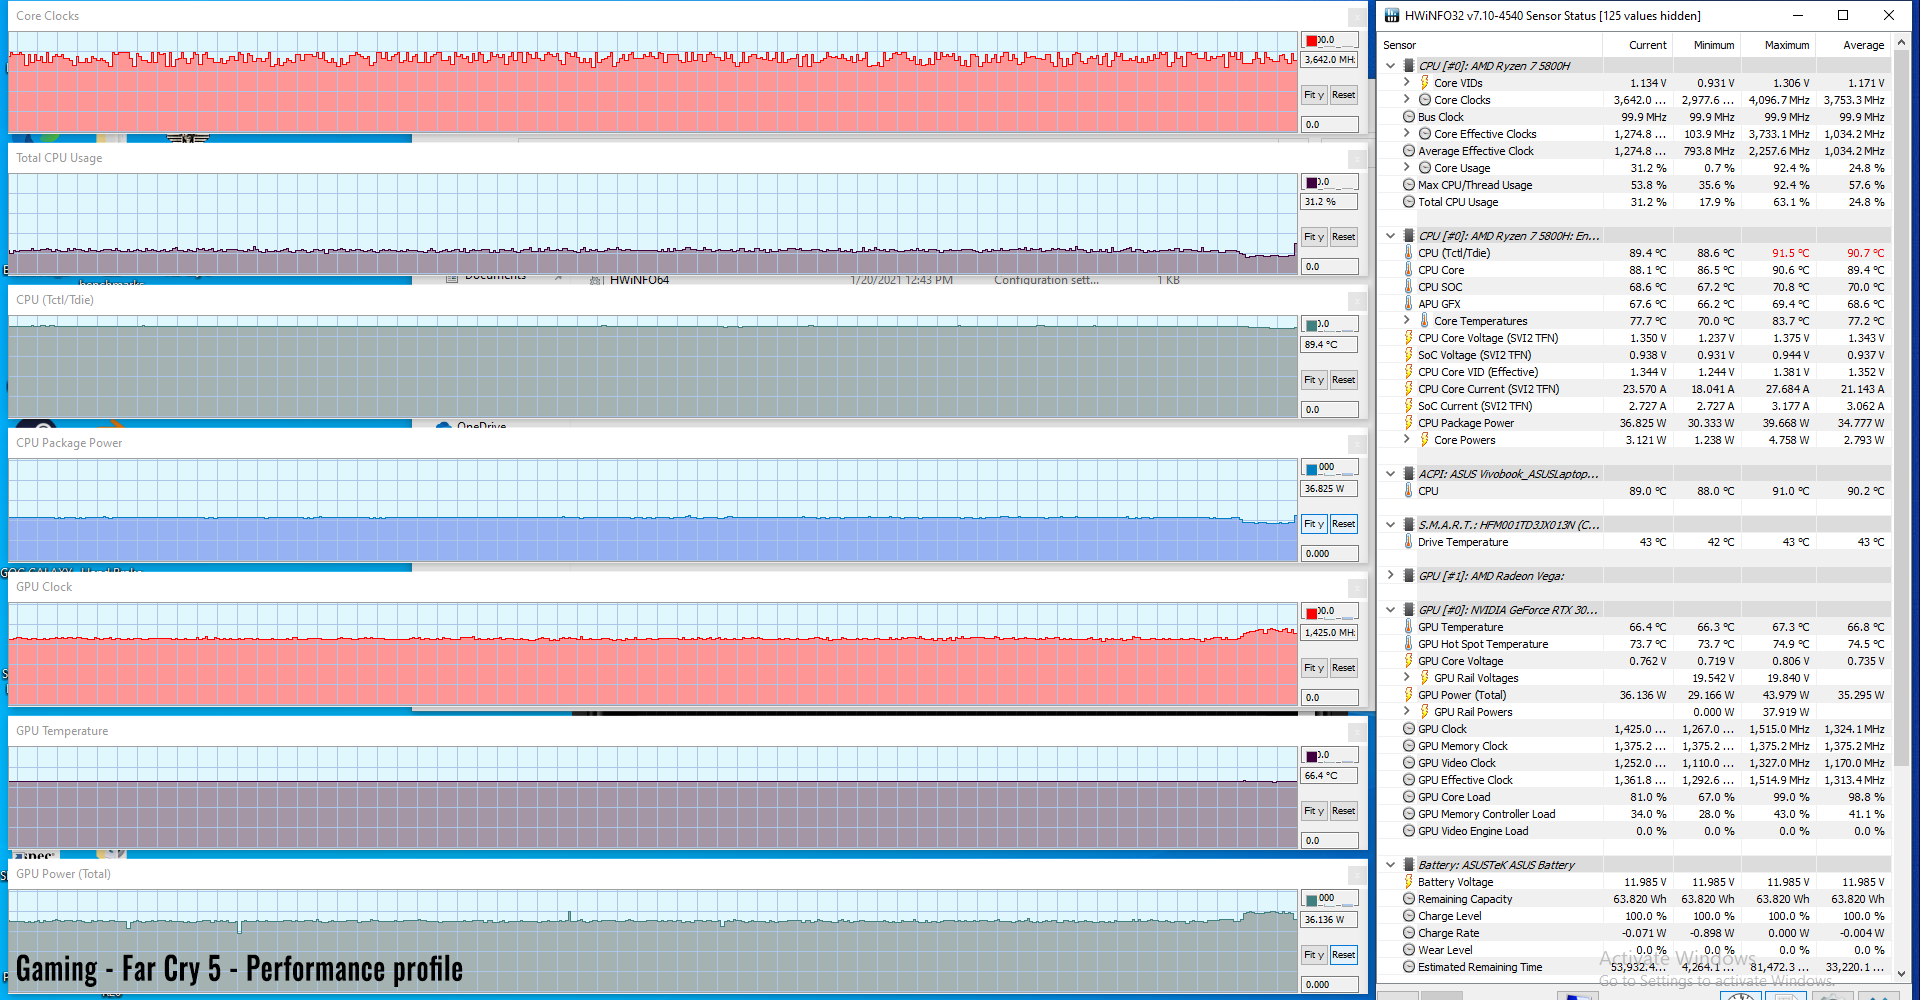Expand the AMD Radeon Vega GPU group

[x=1390, y=576]
